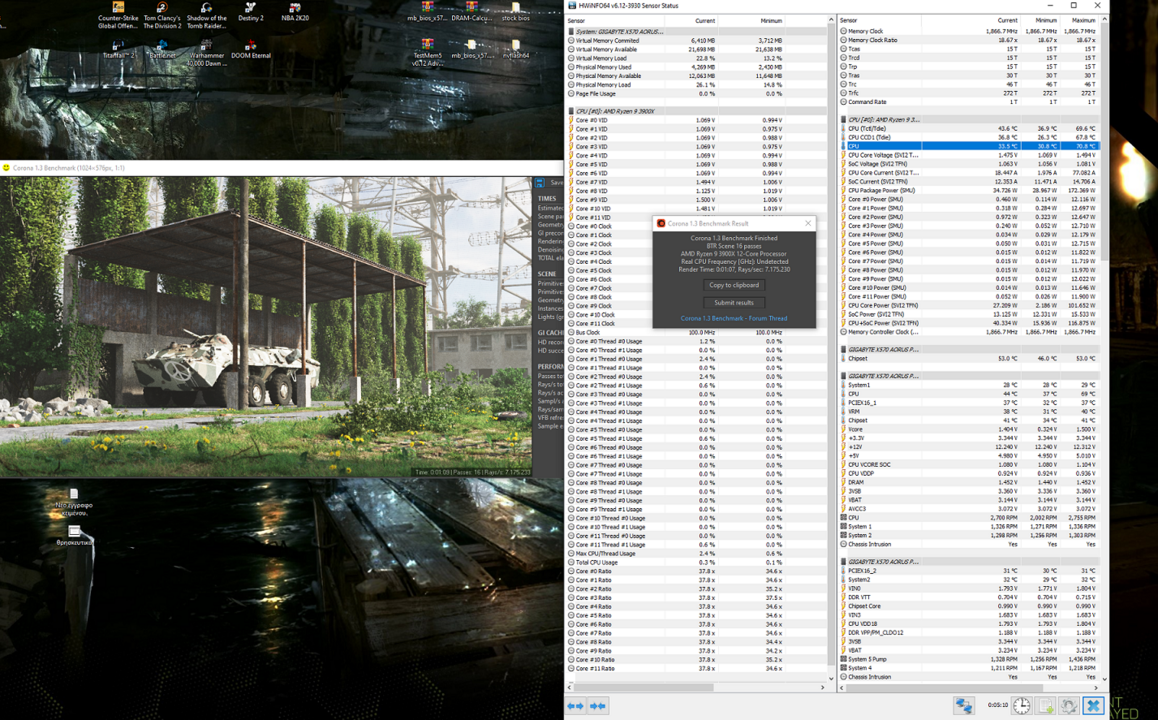Click Copy to clipboard in benchmark result
Image resolution: width=1158 pixels, height=720 pixels.
pyautogui.click(x=733, y=285)
